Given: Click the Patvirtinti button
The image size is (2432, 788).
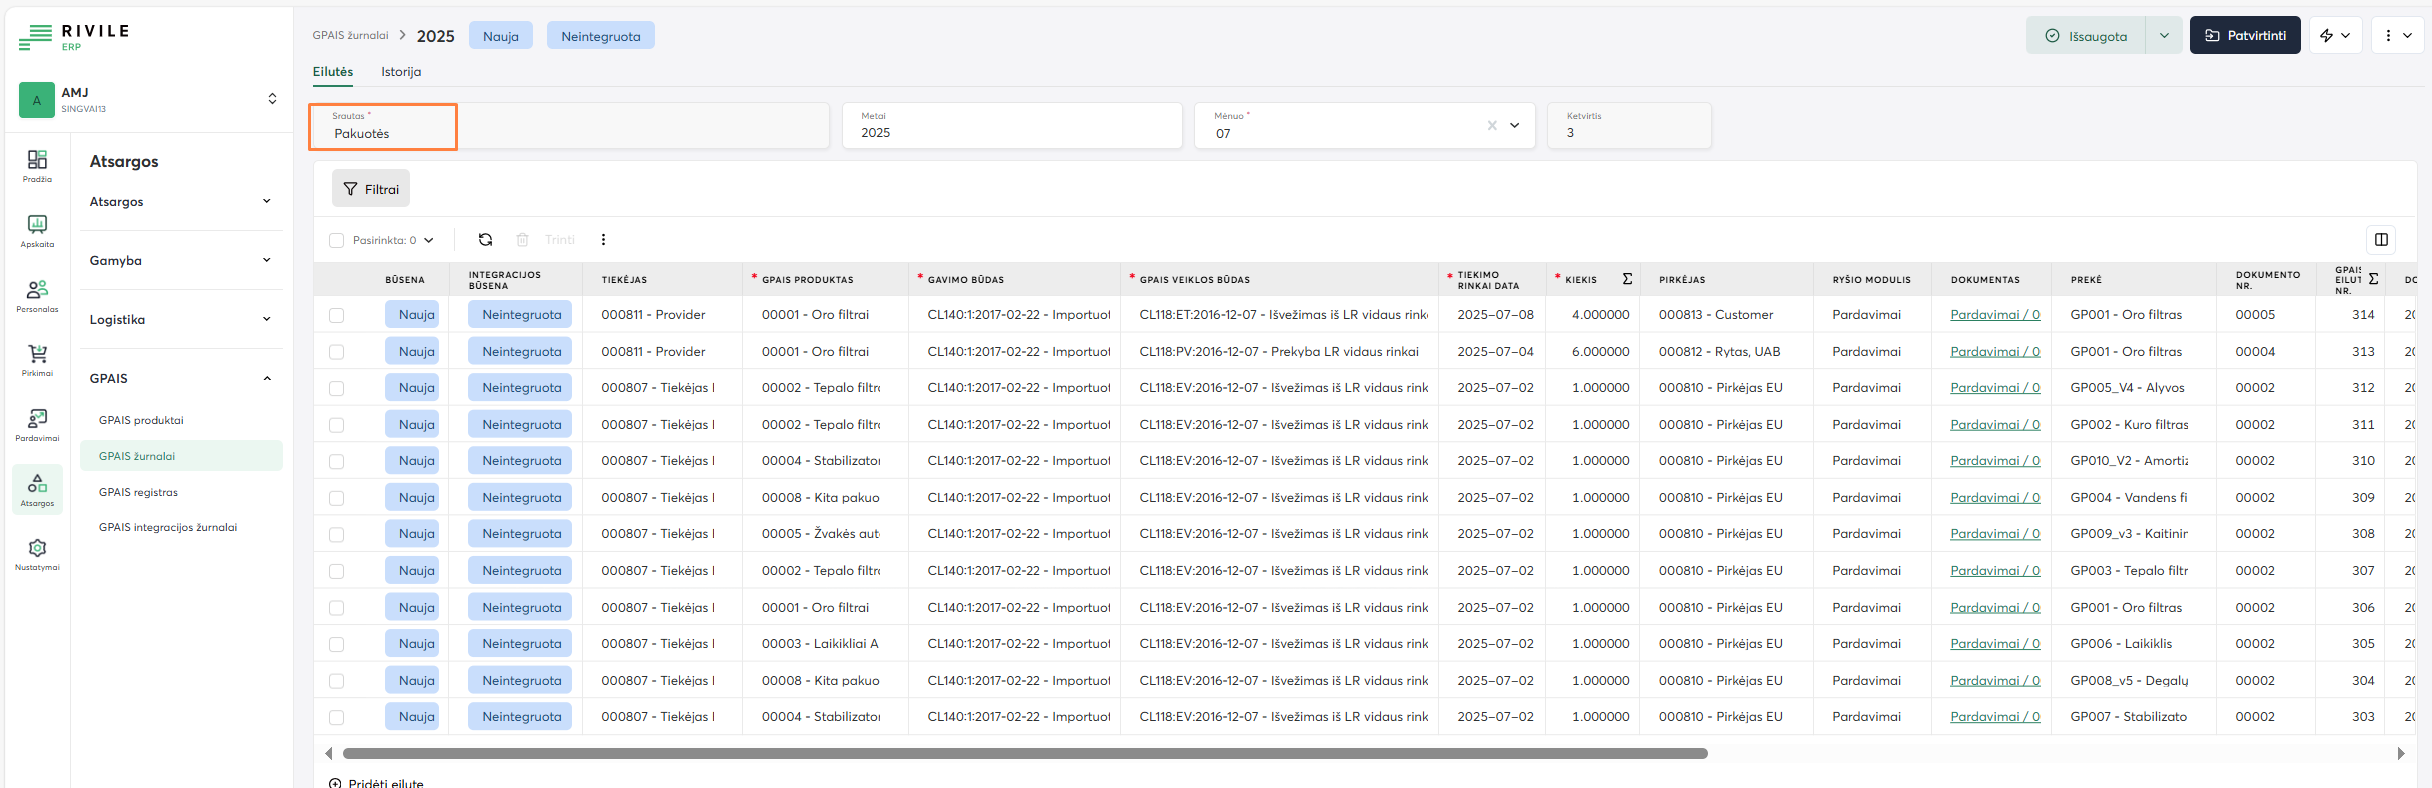Looking at the screenshot, I should point(2244,36).
